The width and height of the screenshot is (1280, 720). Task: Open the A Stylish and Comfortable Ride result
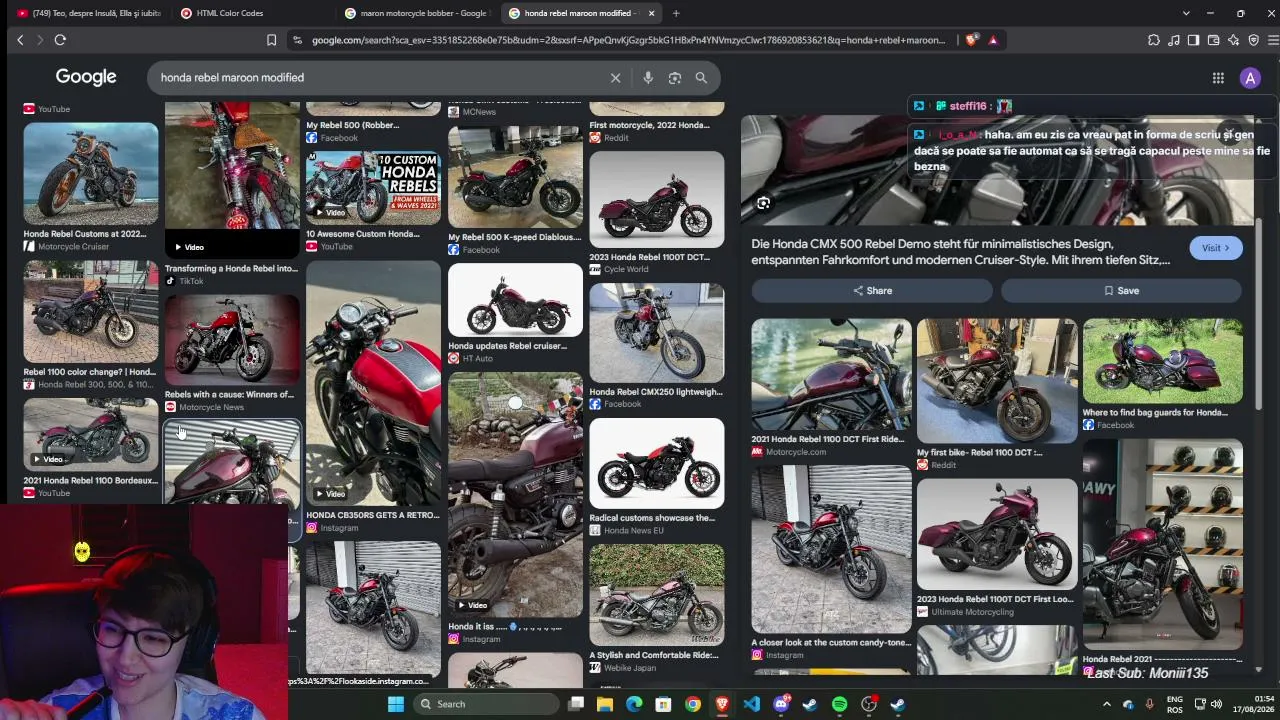(656, 596)
